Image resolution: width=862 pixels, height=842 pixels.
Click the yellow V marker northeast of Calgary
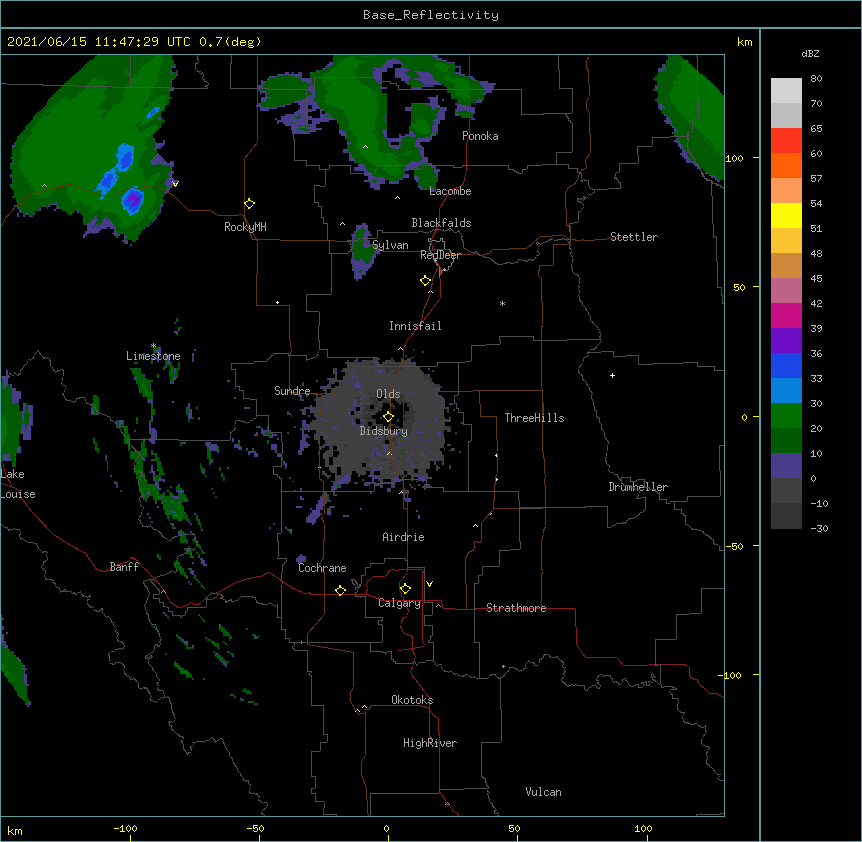(429, 584)
